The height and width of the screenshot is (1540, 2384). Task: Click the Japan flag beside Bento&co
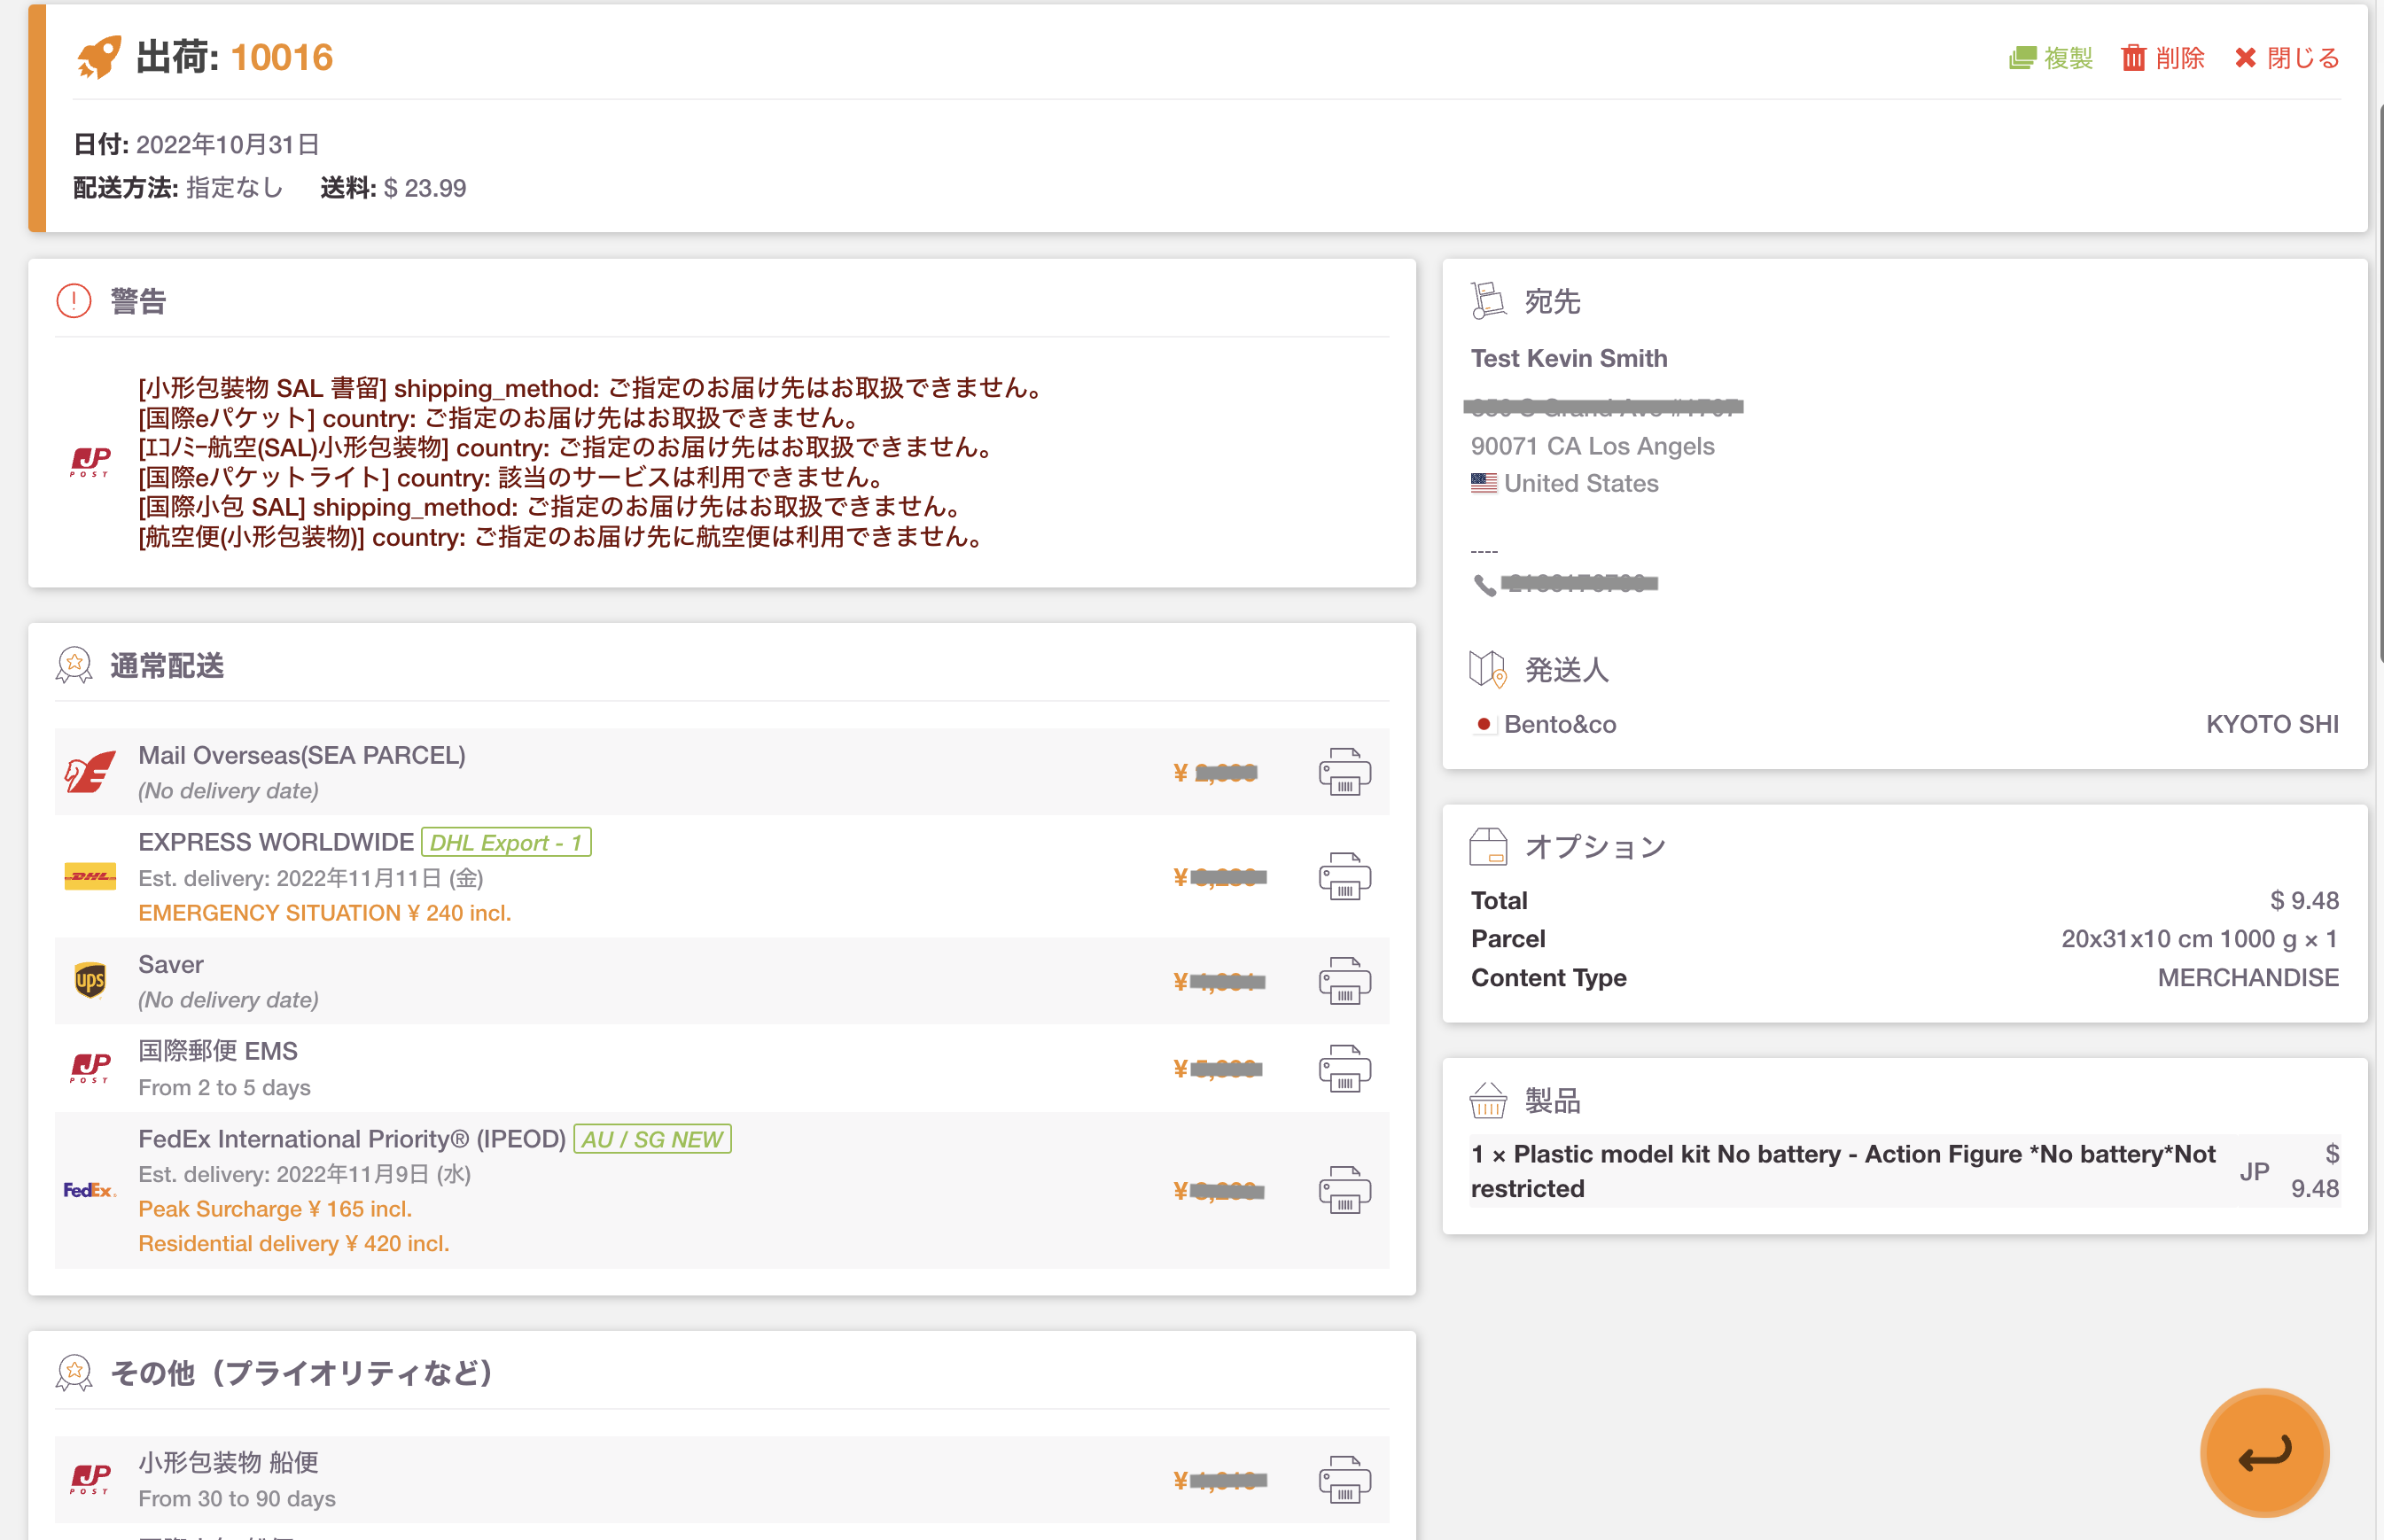1484,724
